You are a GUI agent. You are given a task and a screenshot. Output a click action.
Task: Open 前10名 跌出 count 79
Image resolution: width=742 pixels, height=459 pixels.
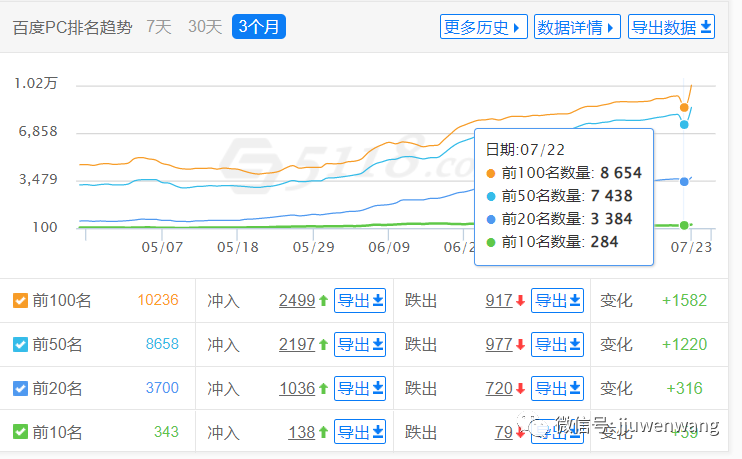point(504,432)
